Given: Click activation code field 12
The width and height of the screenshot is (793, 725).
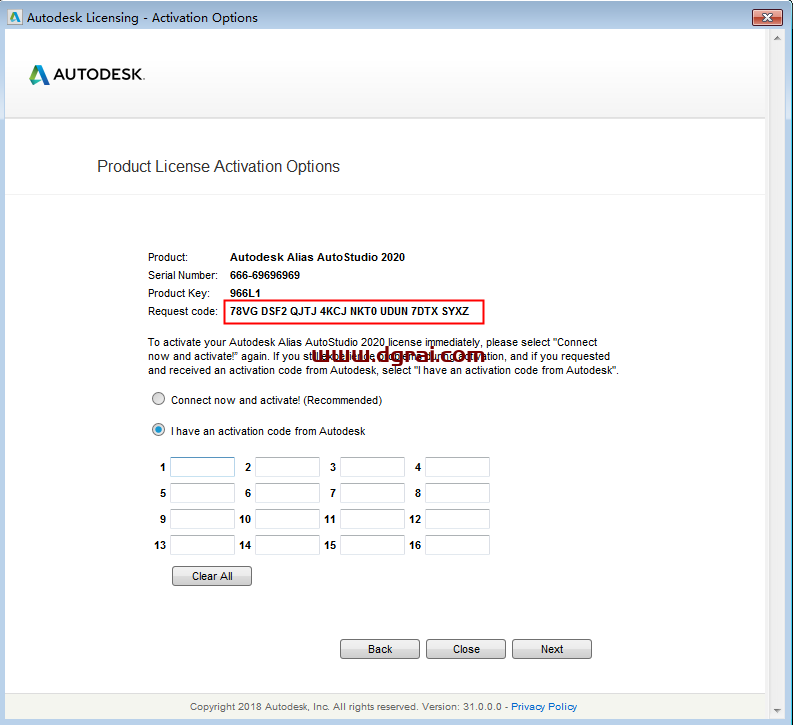Looking at the screenshot, I should tap(457, 519).
